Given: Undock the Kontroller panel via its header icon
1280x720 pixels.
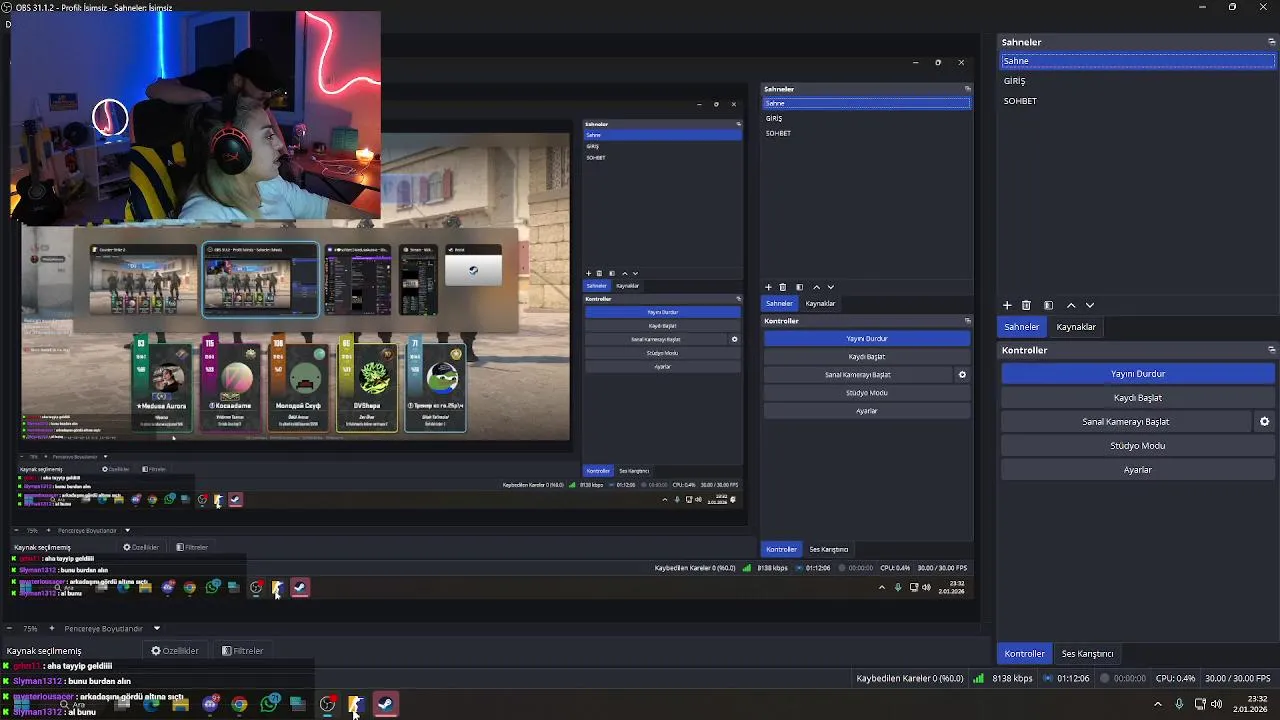Looking at the screenshot, I should (x=1272, y=350).
